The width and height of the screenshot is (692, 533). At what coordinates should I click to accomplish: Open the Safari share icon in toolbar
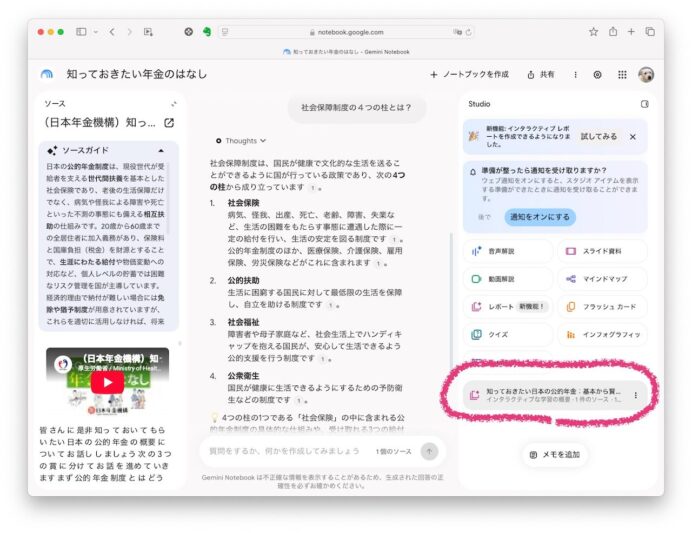(613, 32)
